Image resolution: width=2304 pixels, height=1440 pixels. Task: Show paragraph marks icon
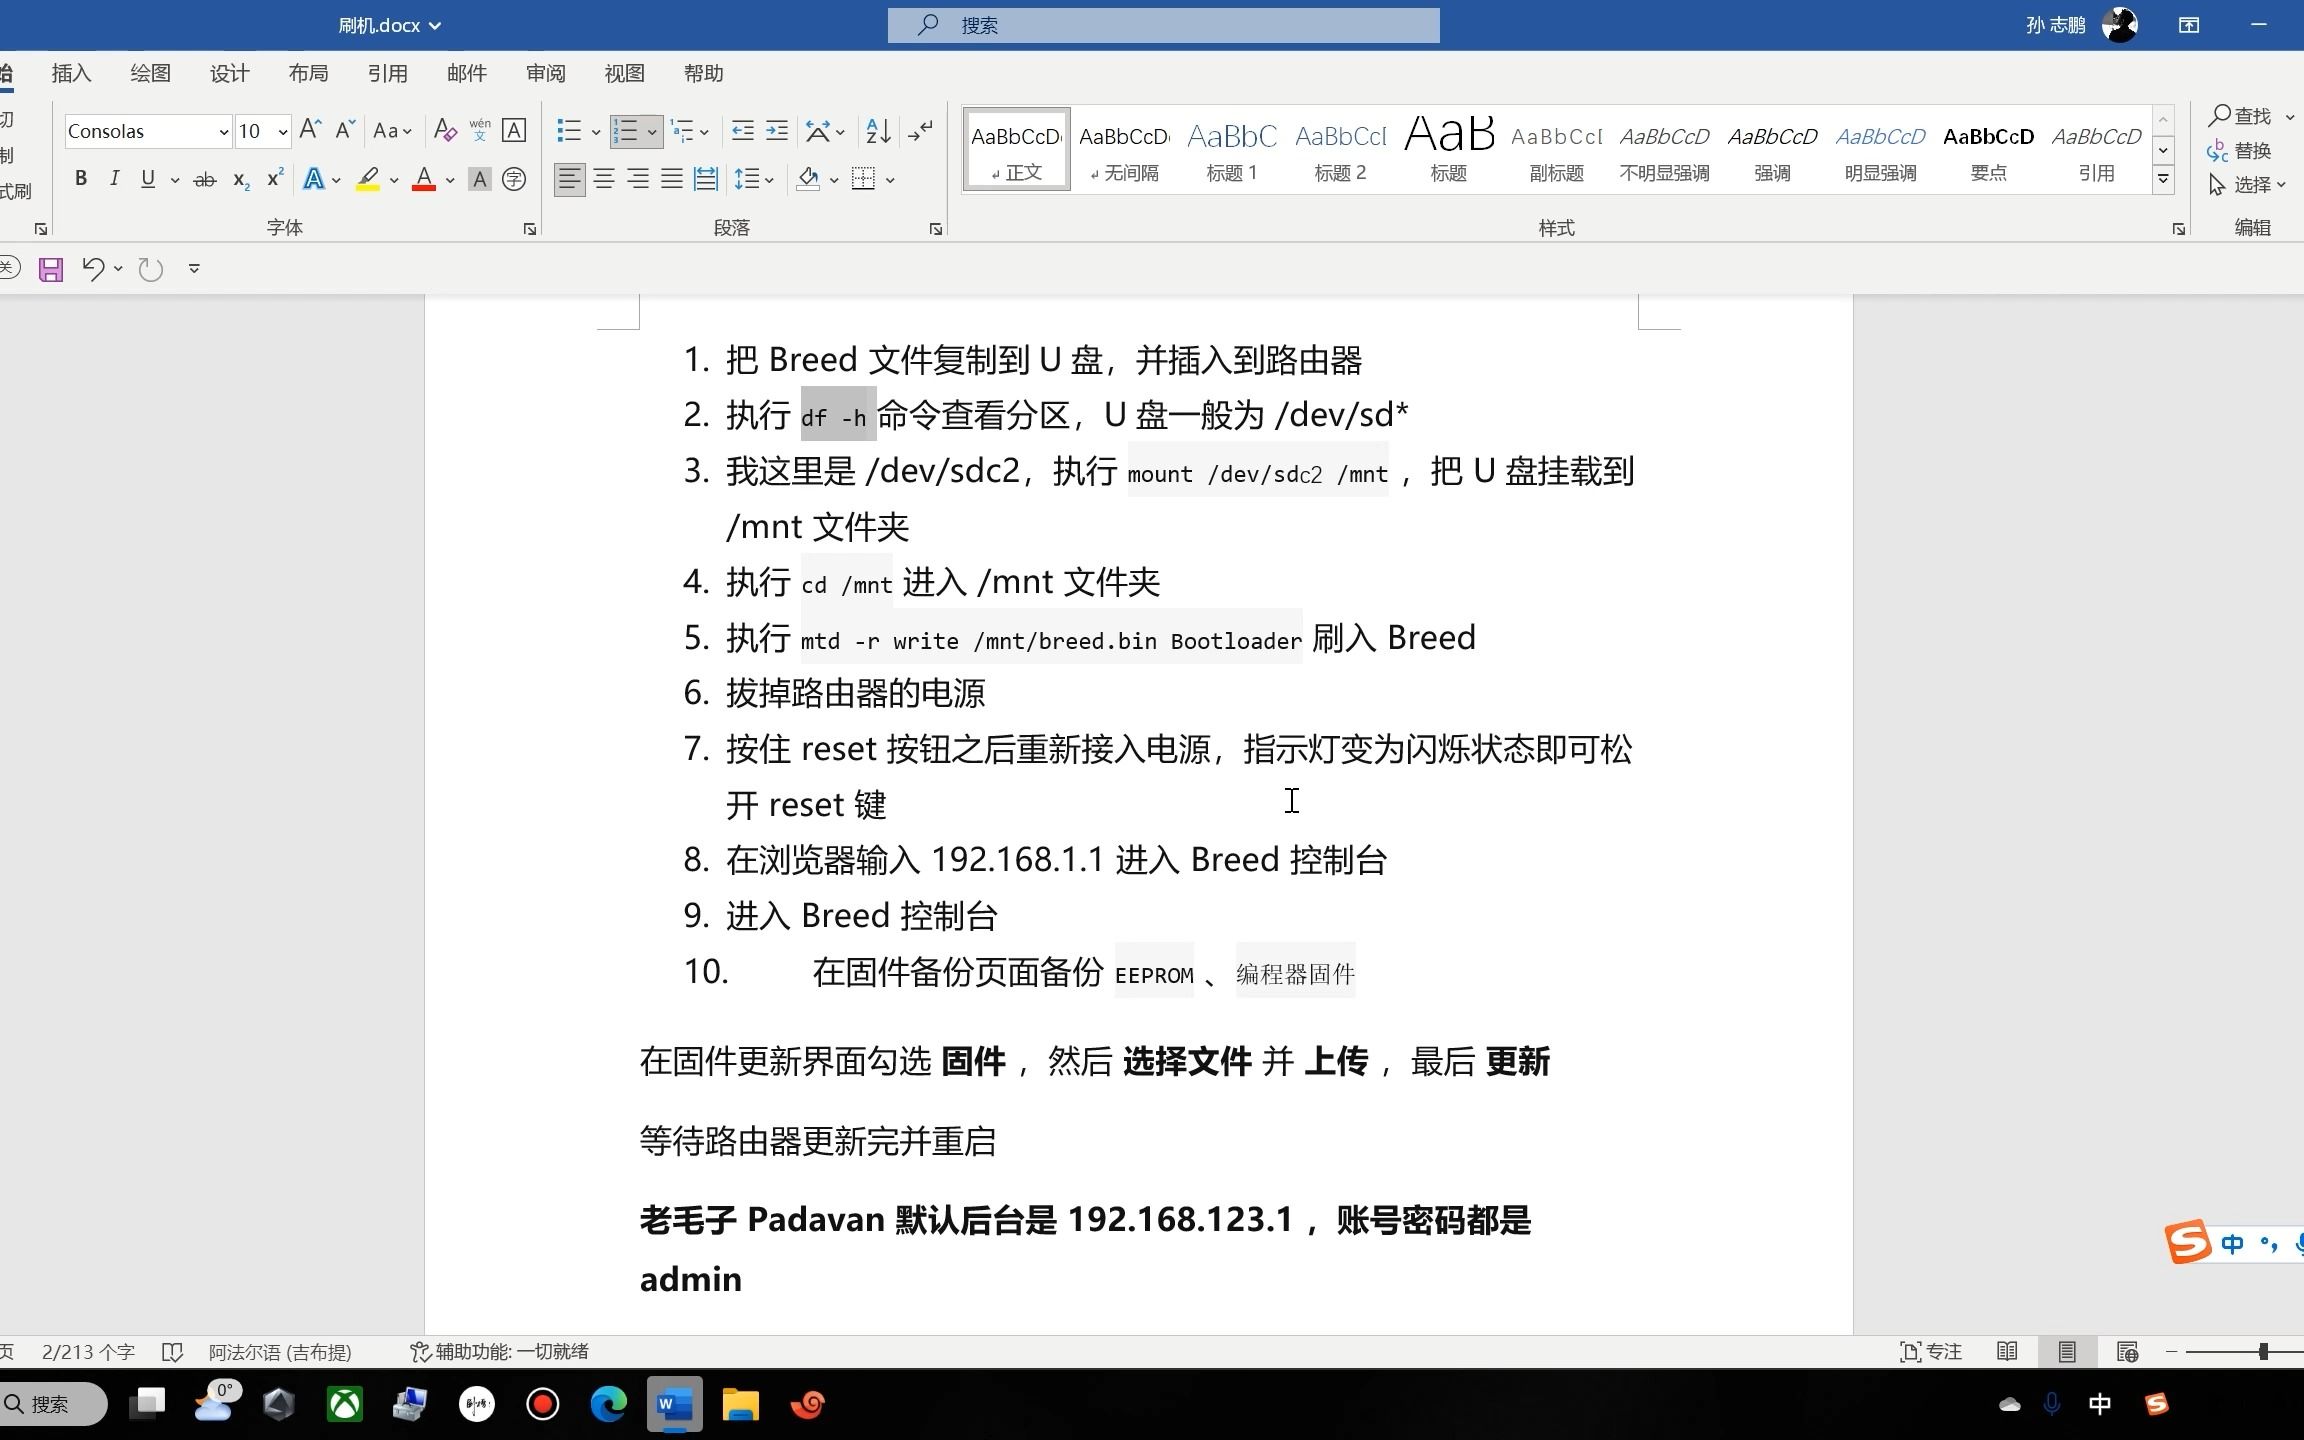pyautogui.click(x=920, y=130)
